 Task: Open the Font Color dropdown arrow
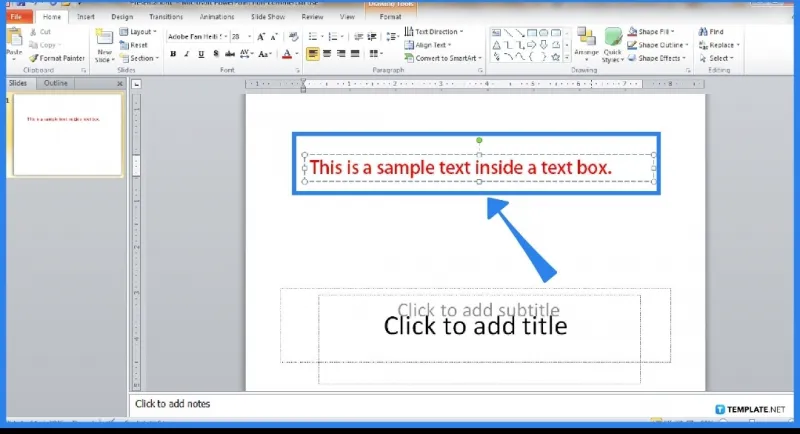tap(297, 54)
